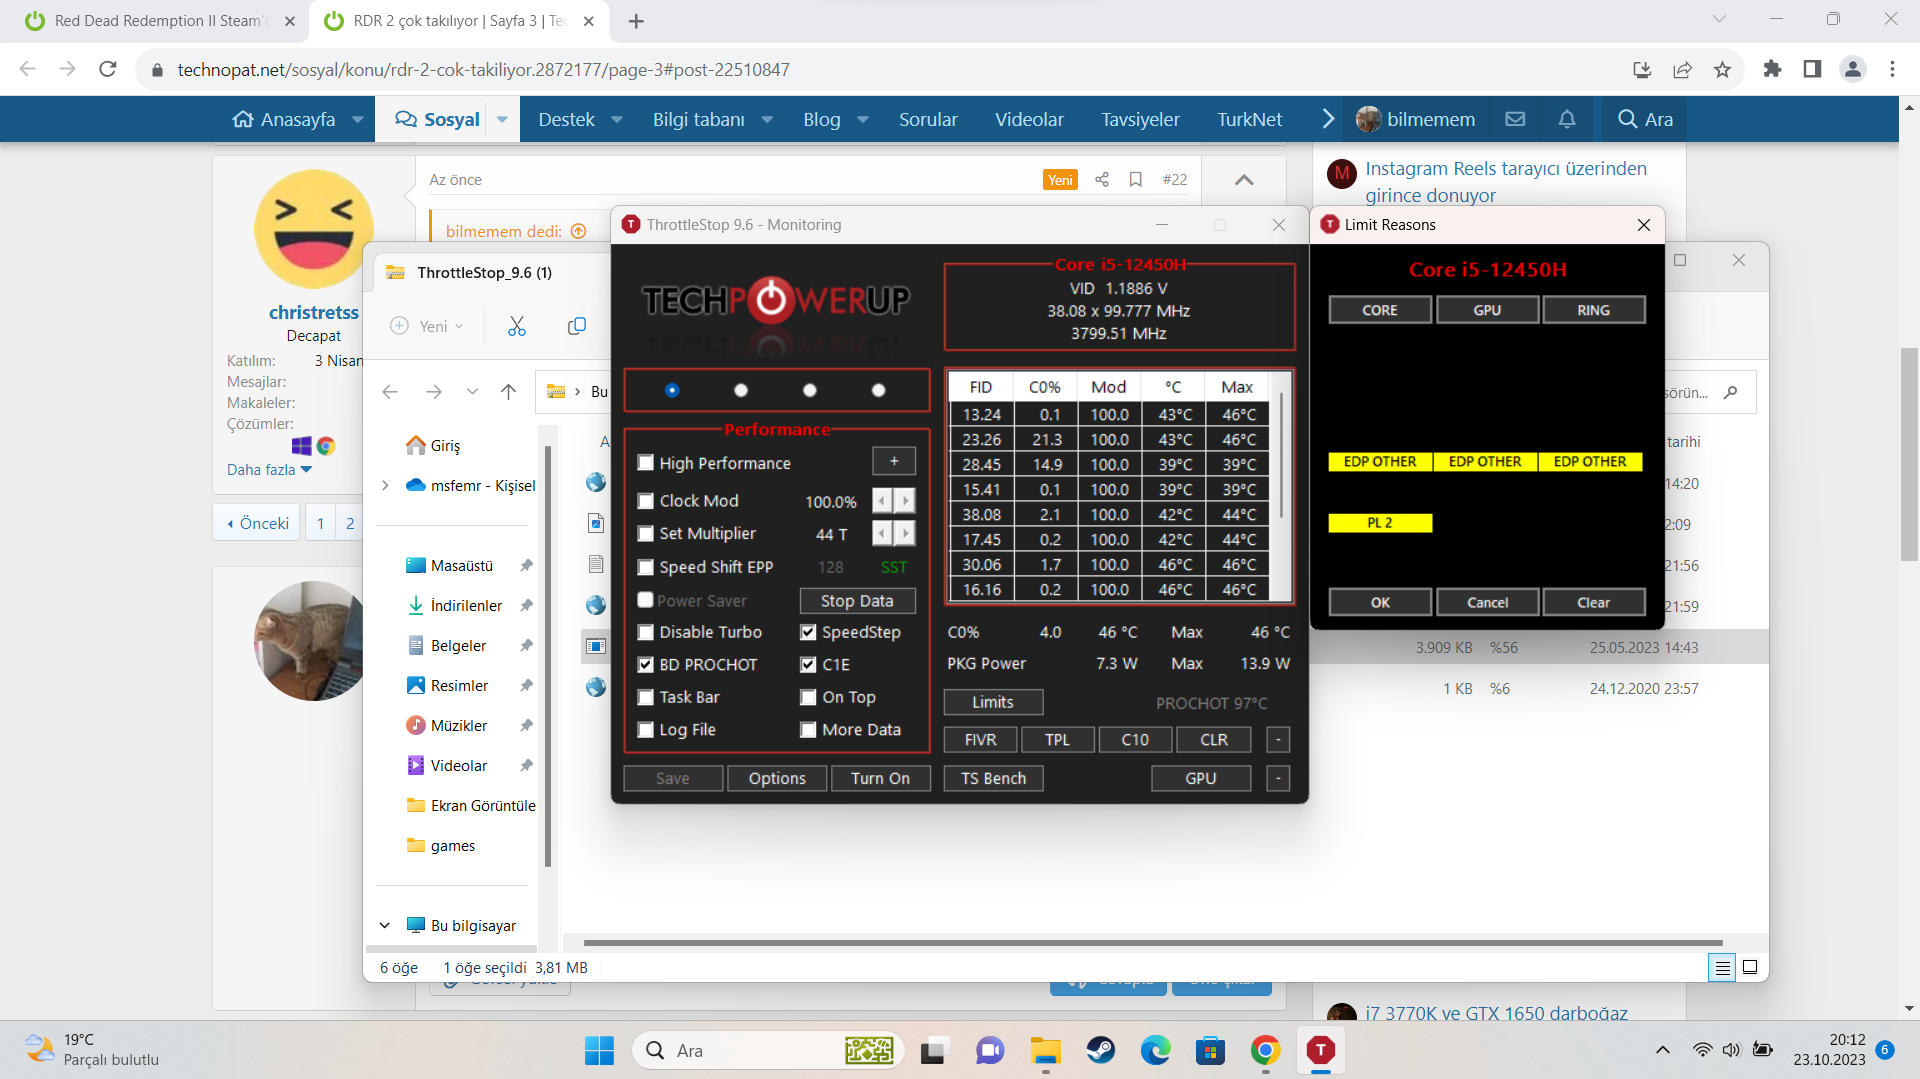Open the Yeni dropdown in Explorer
This screenshot has width=1920, height=1079.
pyautogui.click(x=427, y=326)
